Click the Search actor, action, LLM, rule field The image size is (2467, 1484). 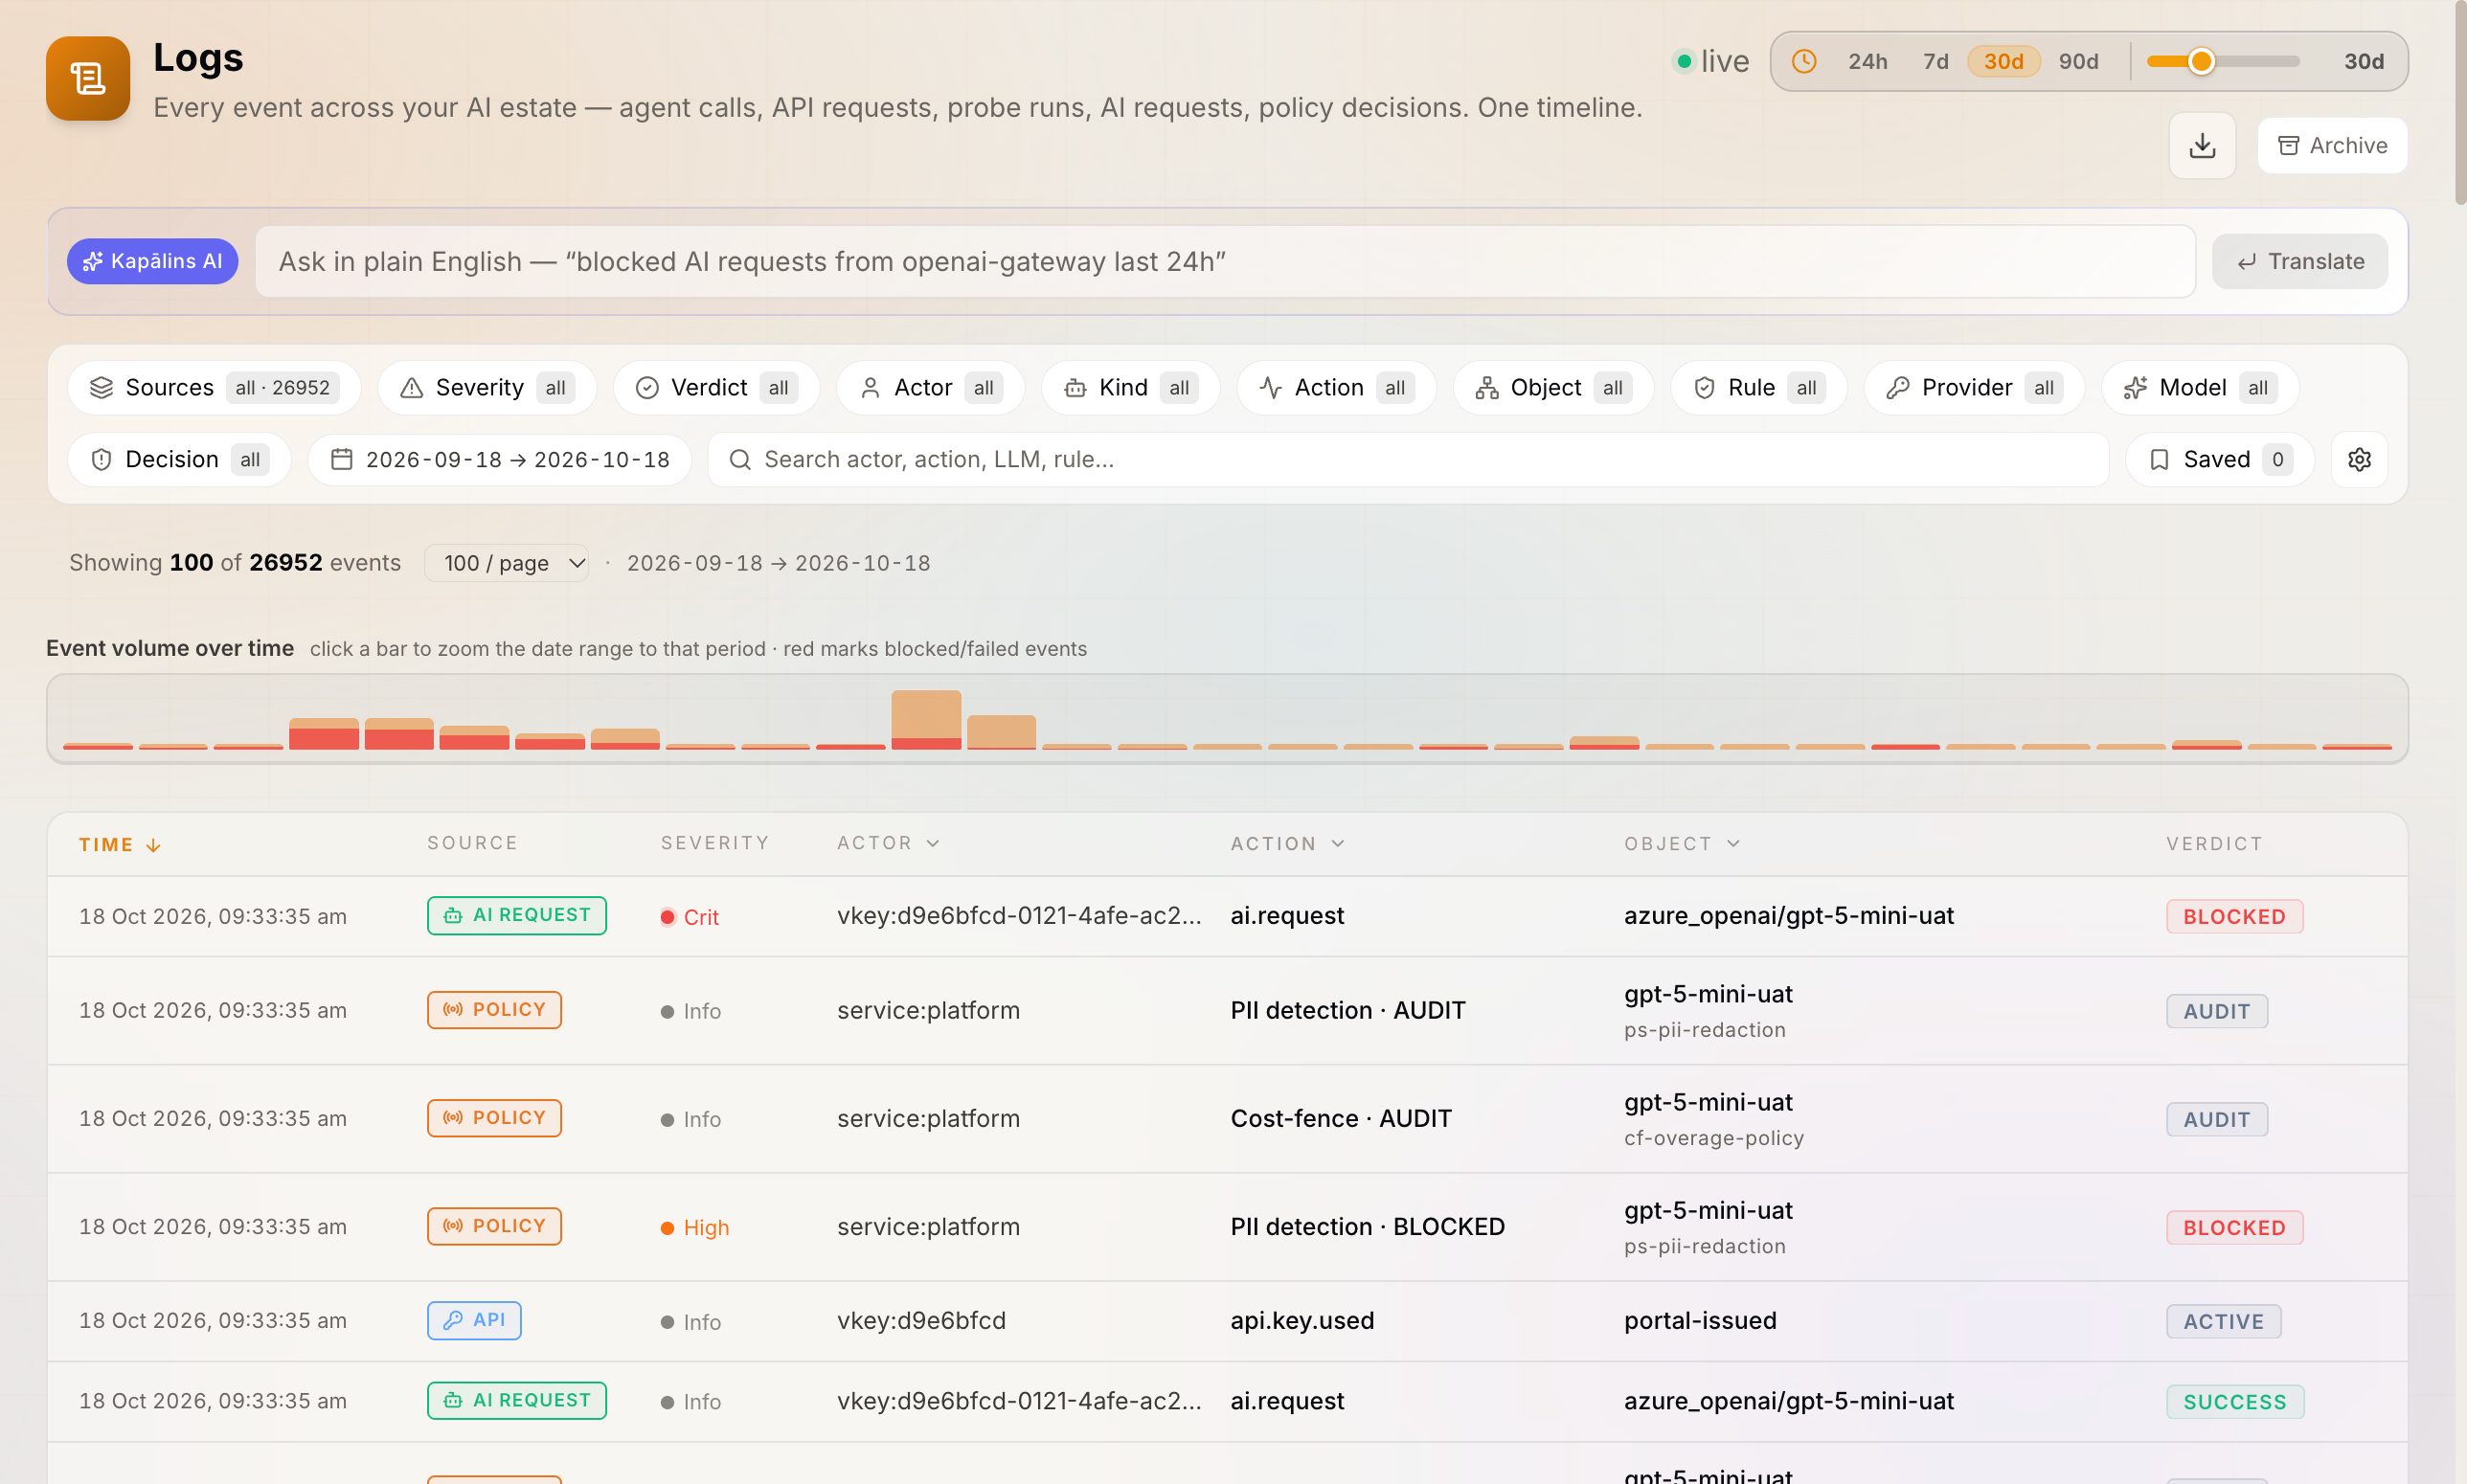pos(1408,459)
